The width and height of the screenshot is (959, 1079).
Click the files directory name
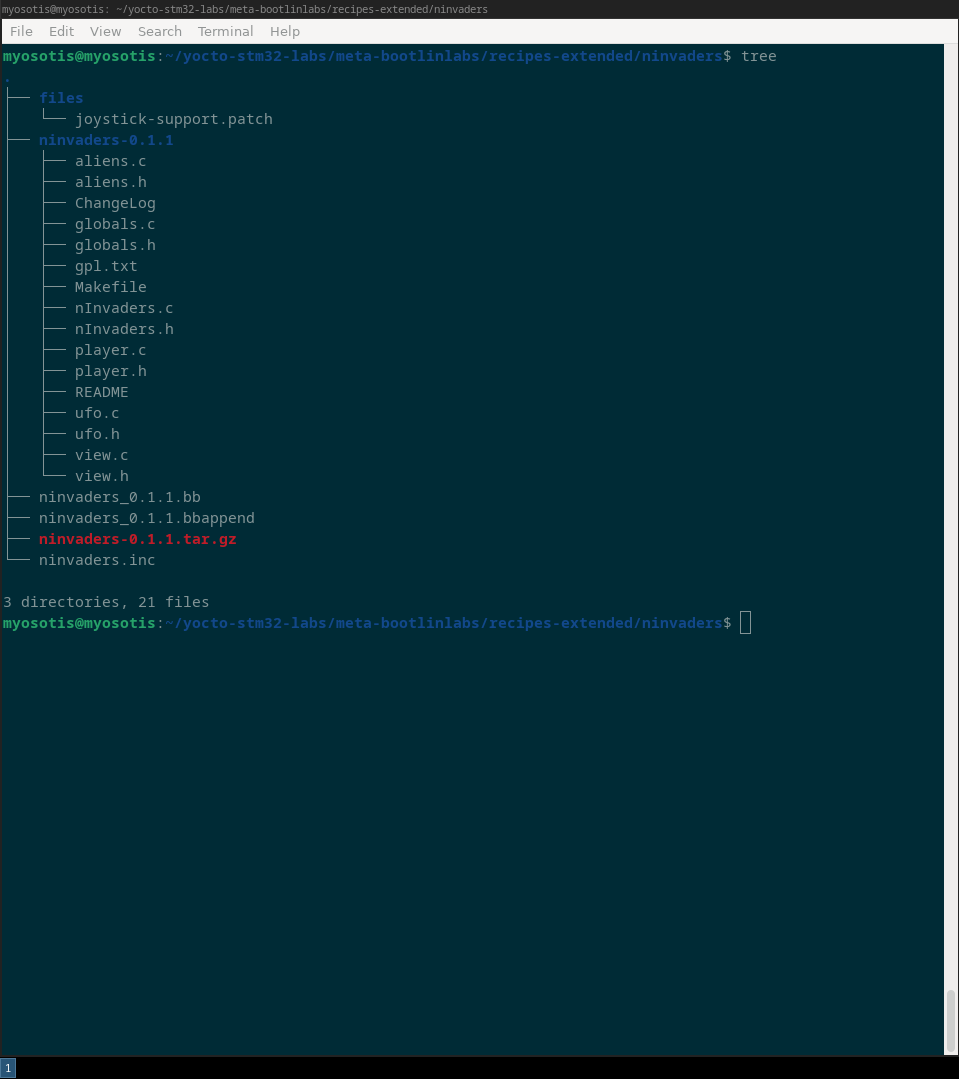pyautogui.click(x=61, y=98)
